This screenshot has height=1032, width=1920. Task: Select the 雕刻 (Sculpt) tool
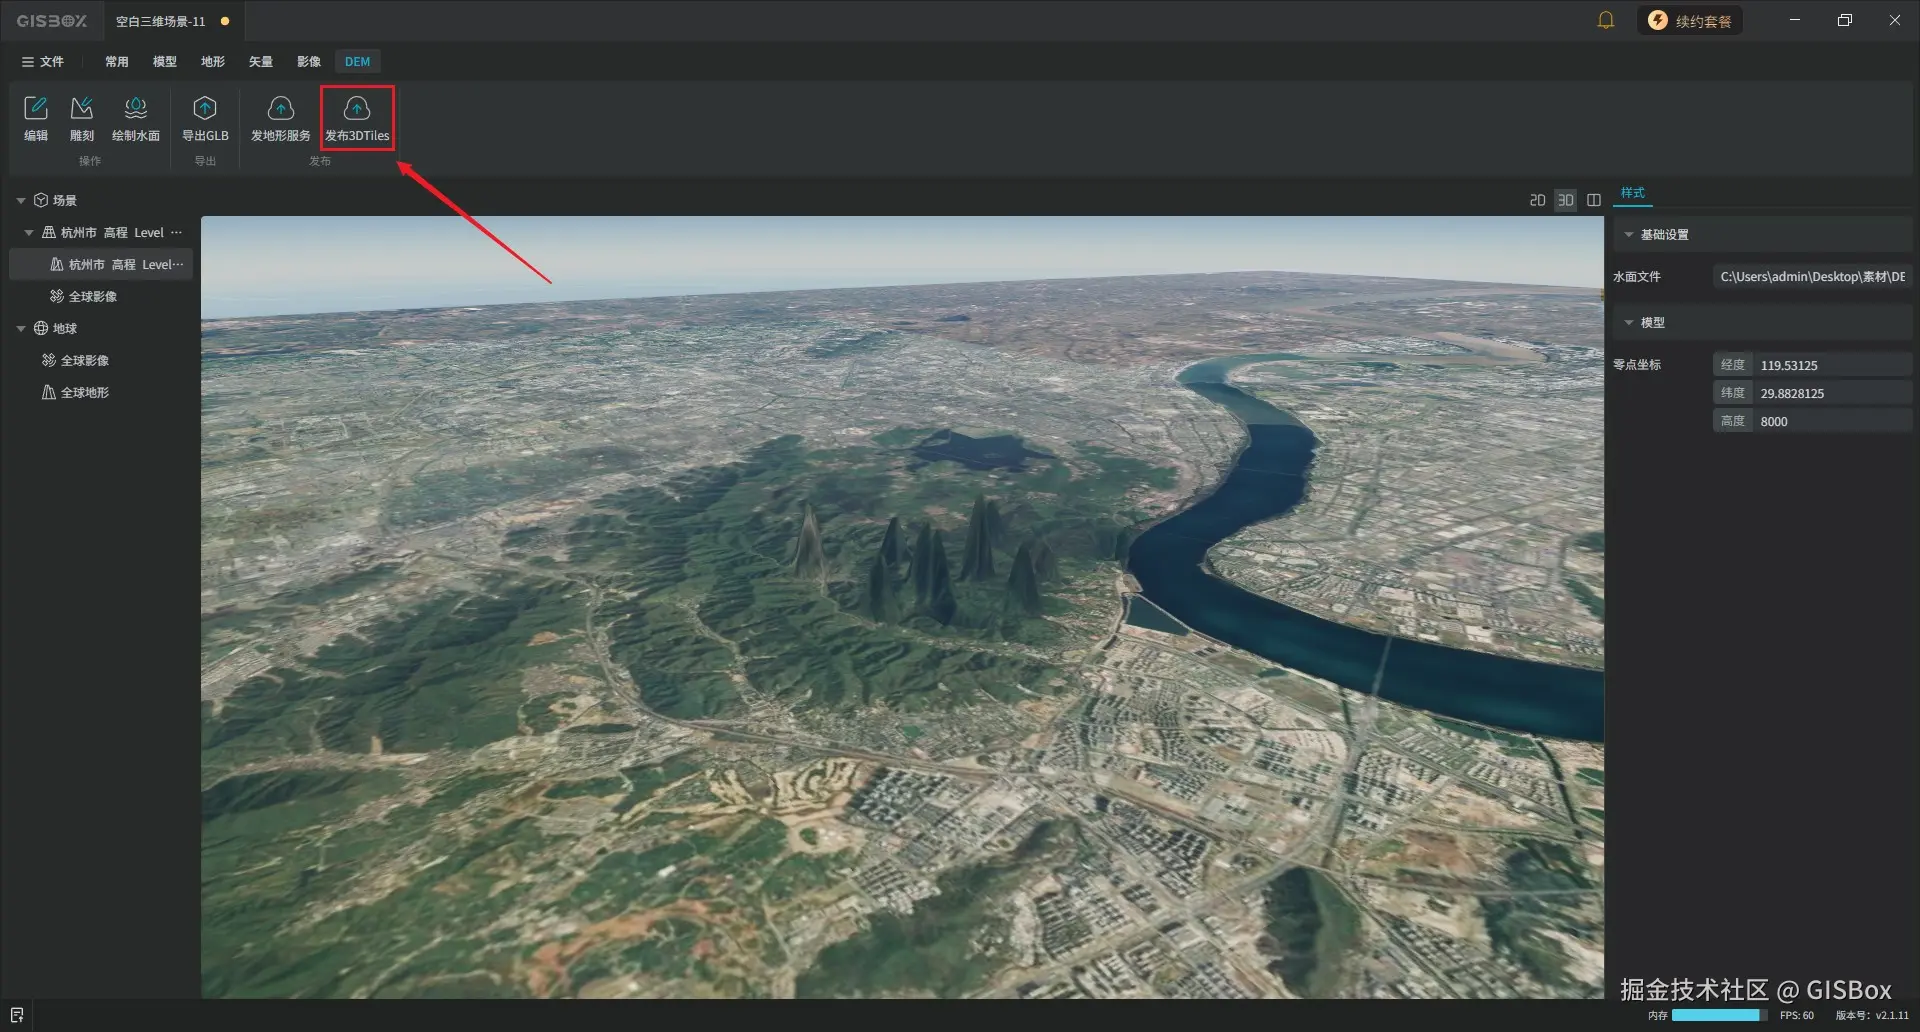(x=82, y=119)
